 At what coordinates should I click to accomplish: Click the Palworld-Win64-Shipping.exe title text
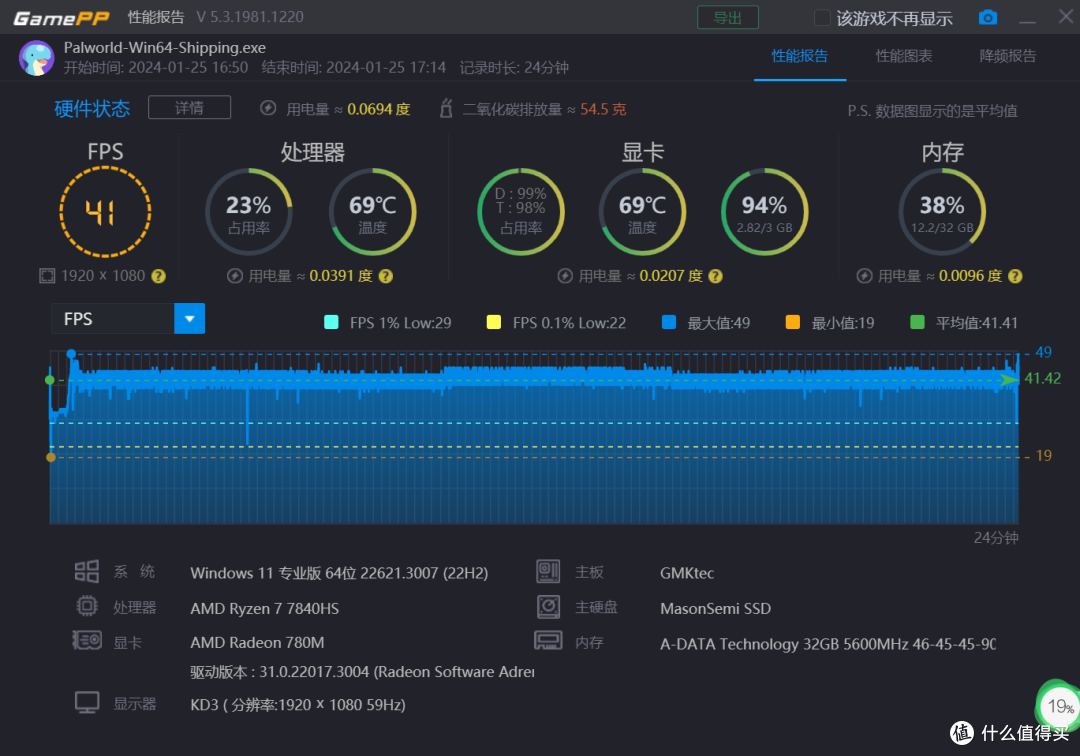[165, 48]
